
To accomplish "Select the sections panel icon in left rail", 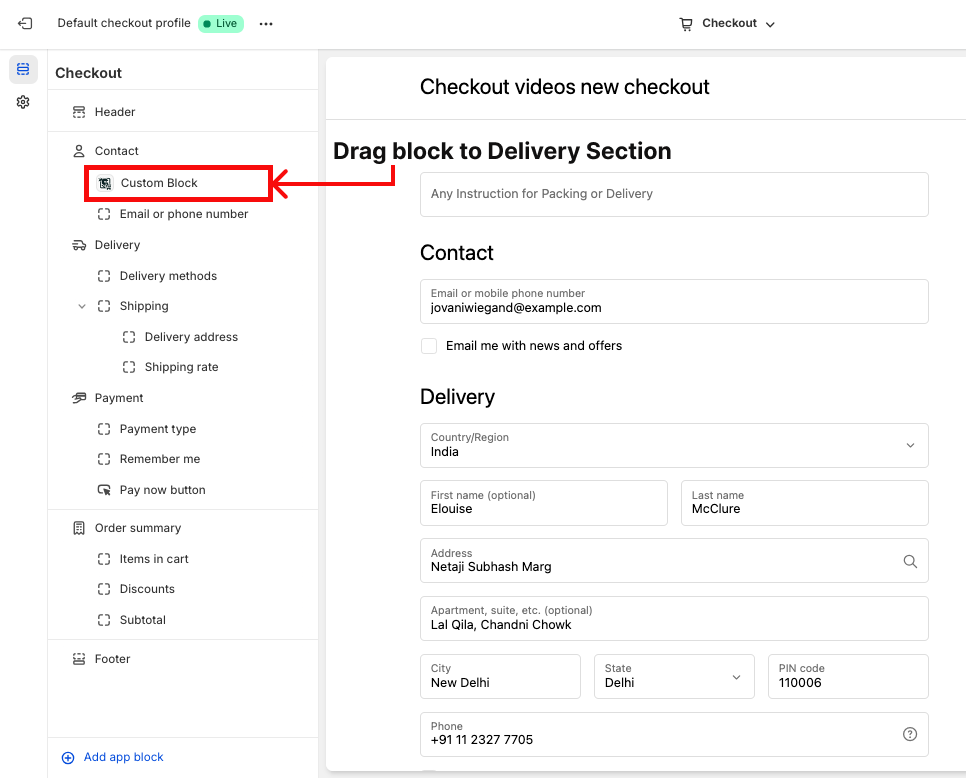I will pos(23,69).
